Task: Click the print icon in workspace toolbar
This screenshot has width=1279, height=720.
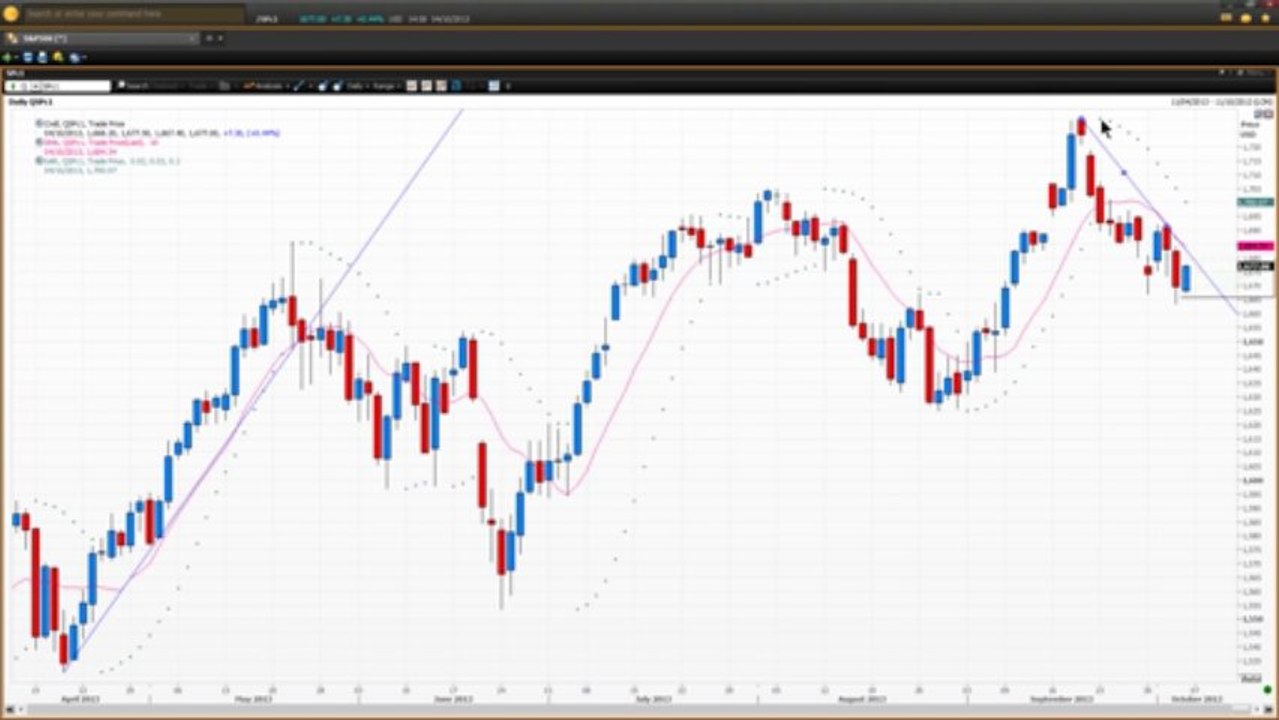Action: [43, 57]
